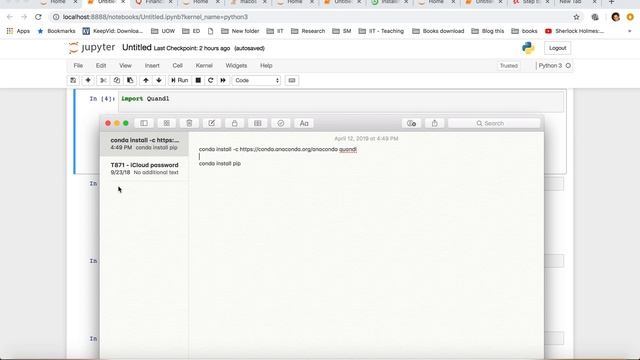Save notebook using the floppy disk icon
This screenshot has height=360, width=640.
point(73,80)
